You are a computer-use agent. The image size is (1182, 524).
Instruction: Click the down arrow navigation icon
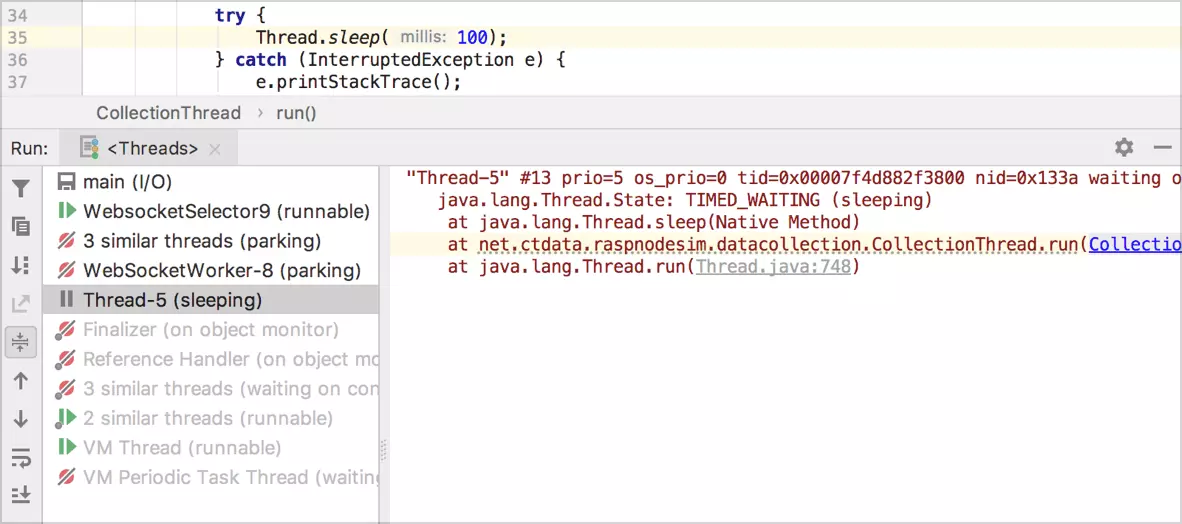(x=20, y=419)
